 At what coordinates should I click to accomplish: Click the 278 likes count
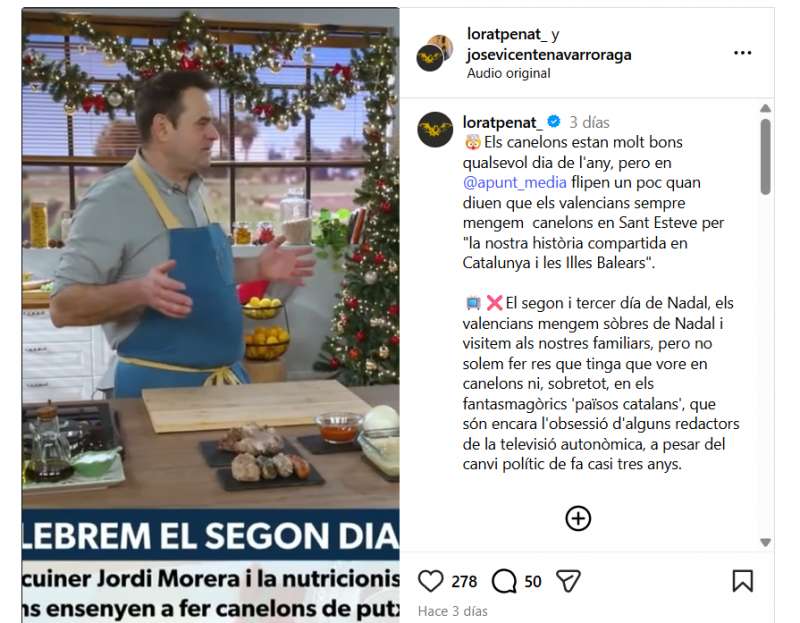[x=464, y=582]
